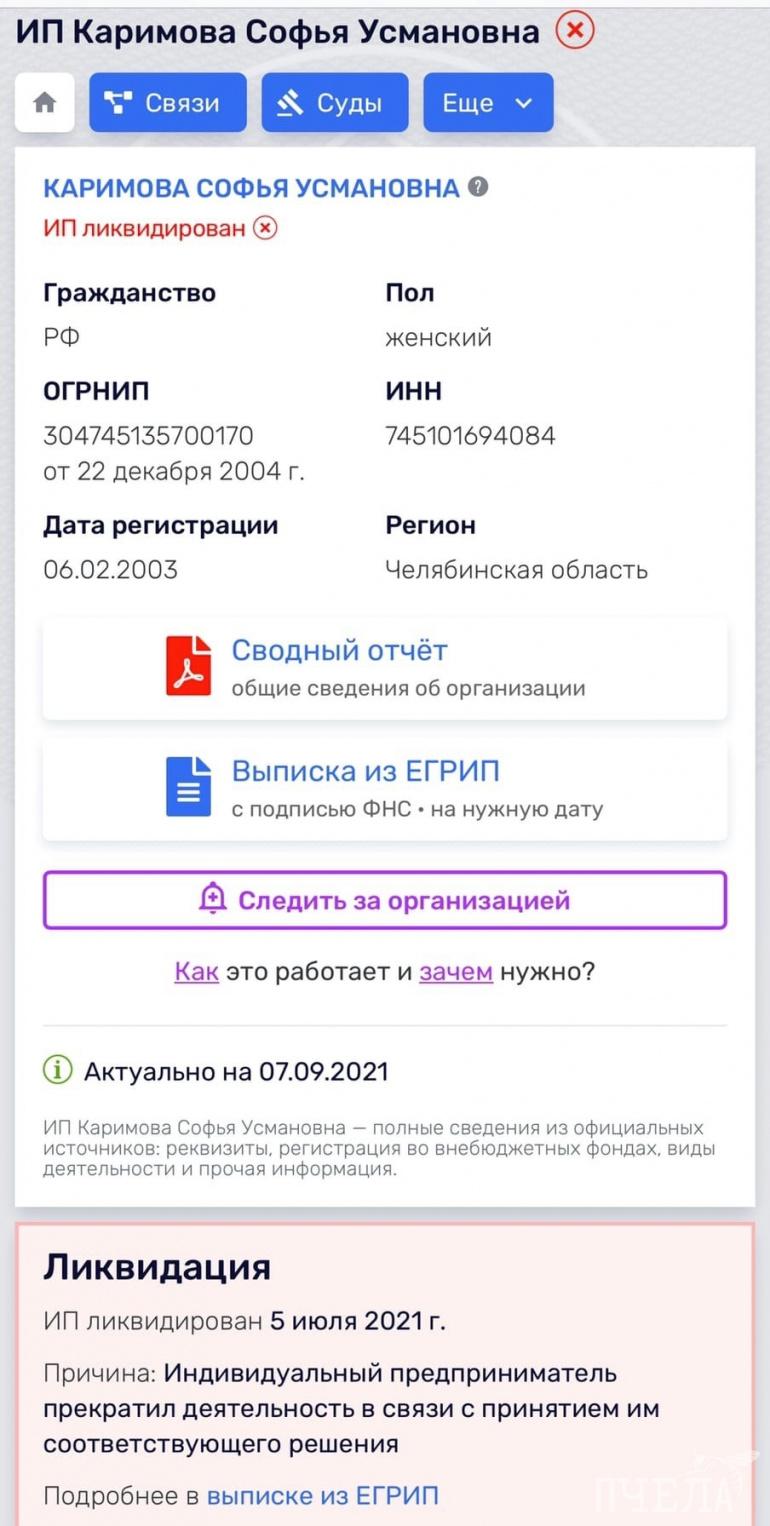The image size is (770, 1526).
Task: Follow the Как link
Action: [196, 971]
